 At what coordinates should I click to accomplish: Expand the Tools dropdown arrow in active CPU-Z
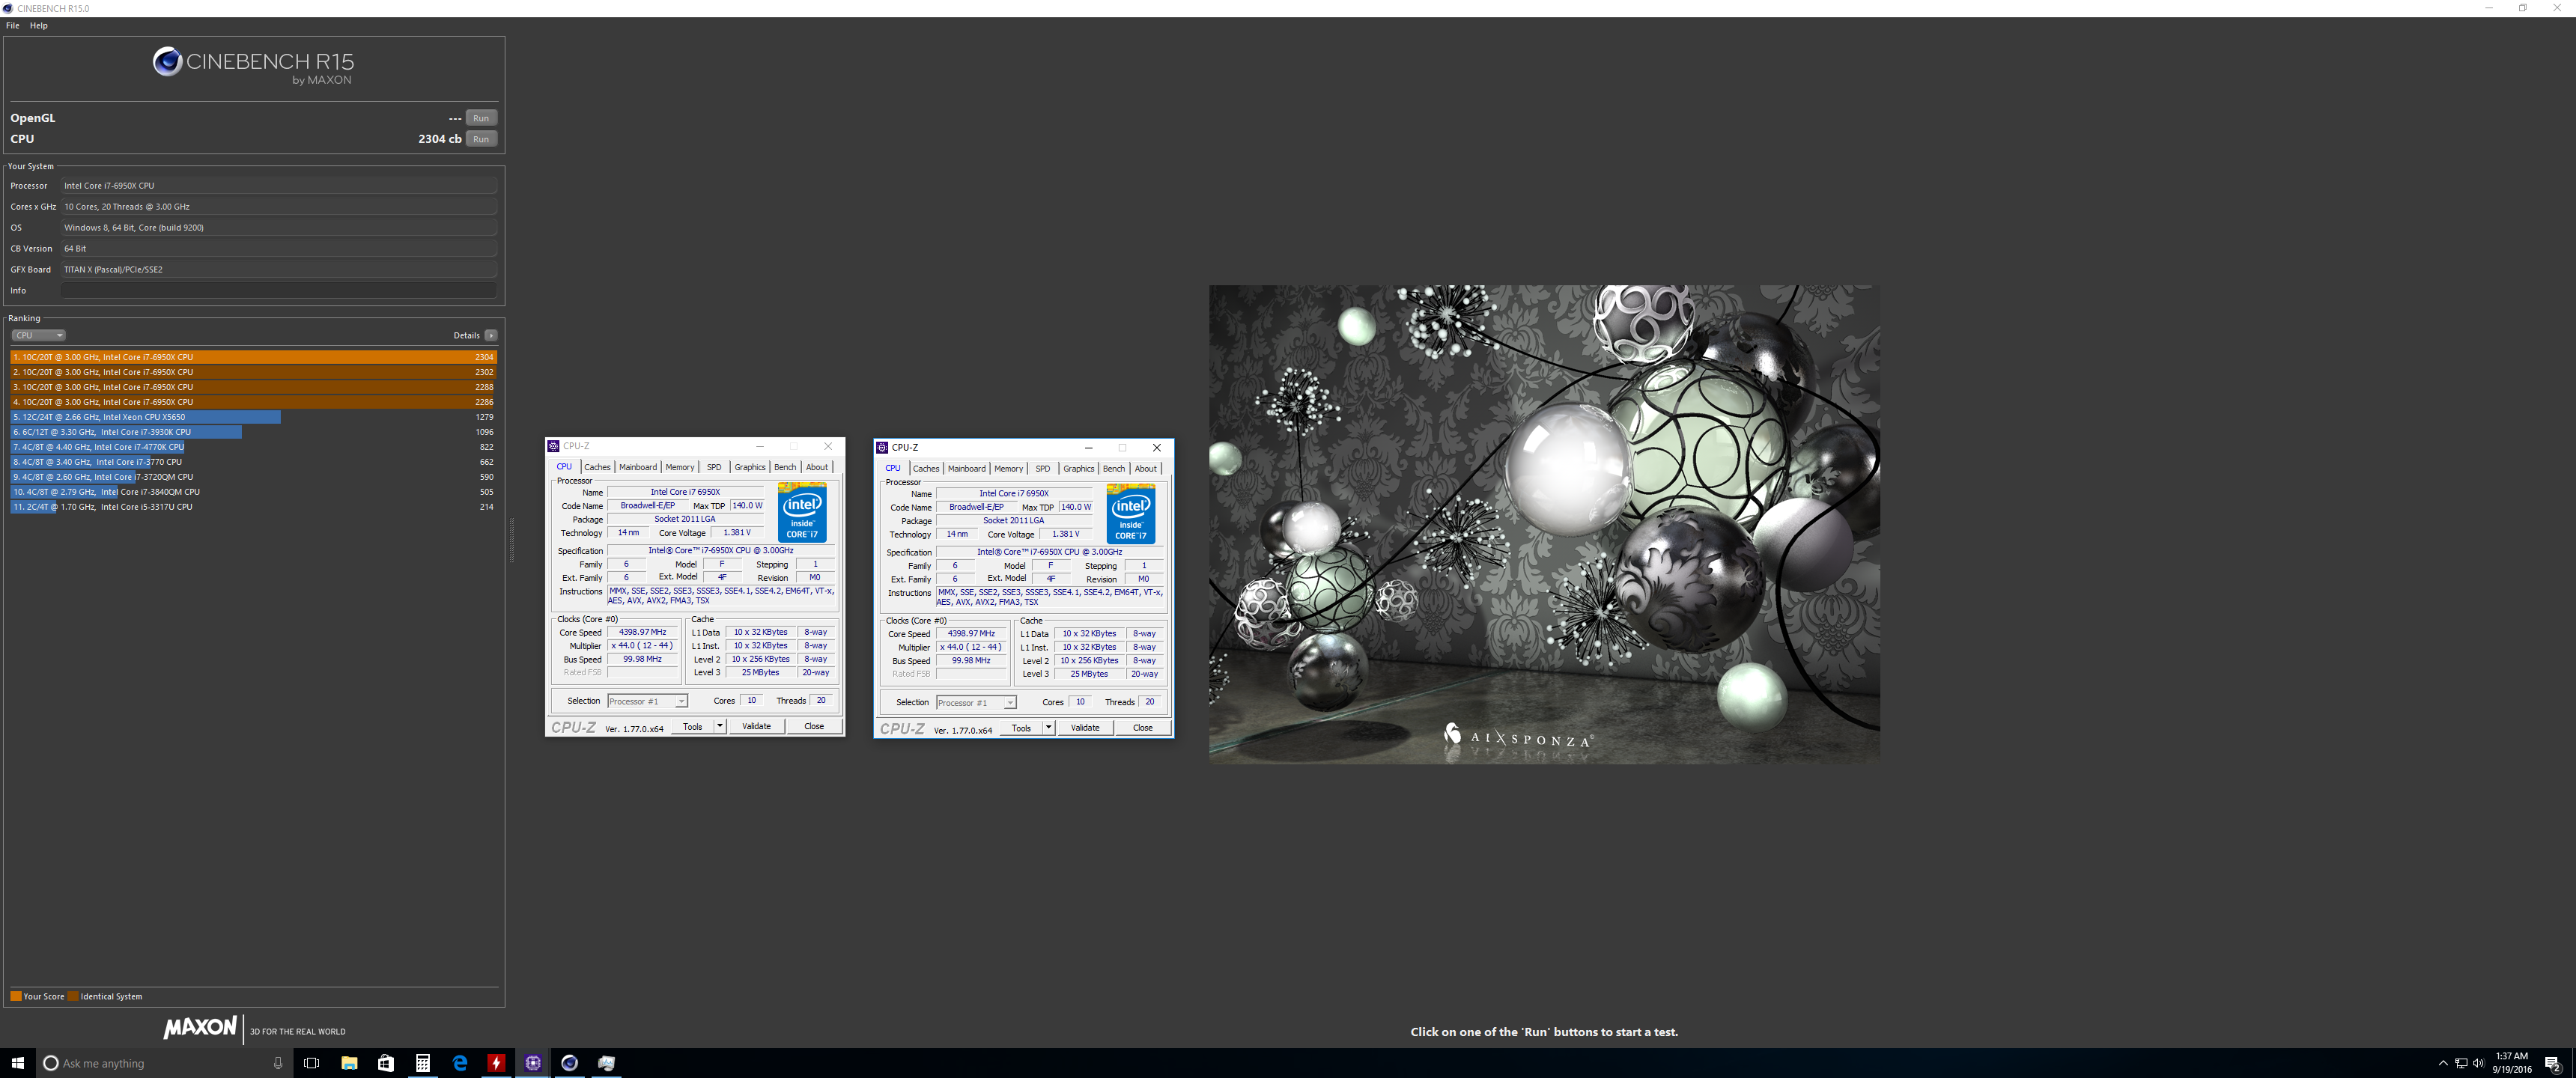1048,727
